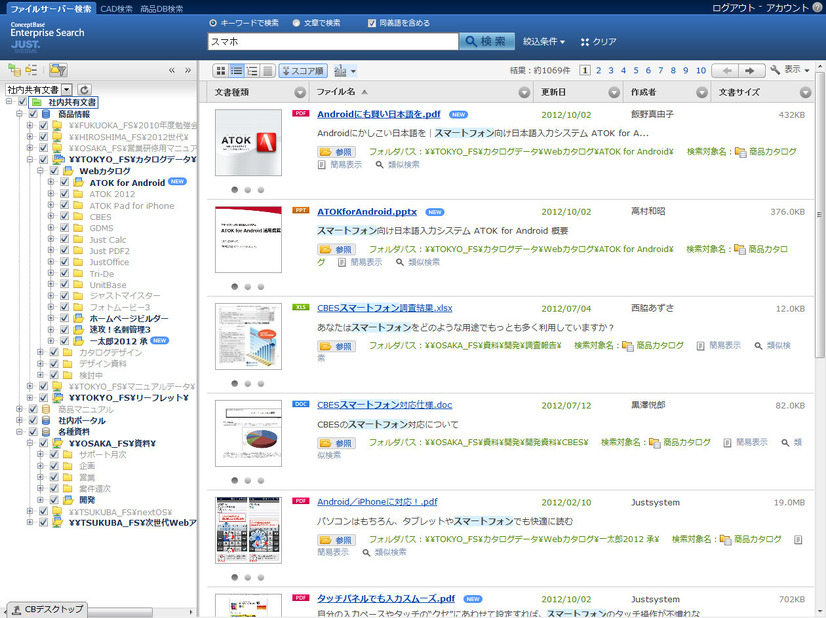Toggle the ATOK 2012 folder checkbox
This screenshot has width=826, height=618.
coord(65,194)
